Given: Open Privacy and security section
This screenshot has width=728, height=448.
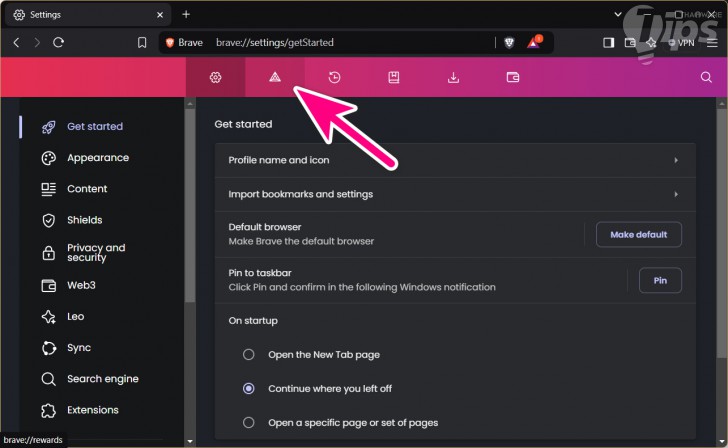Looking at the screenshot, I should click(x=96, y=253).
